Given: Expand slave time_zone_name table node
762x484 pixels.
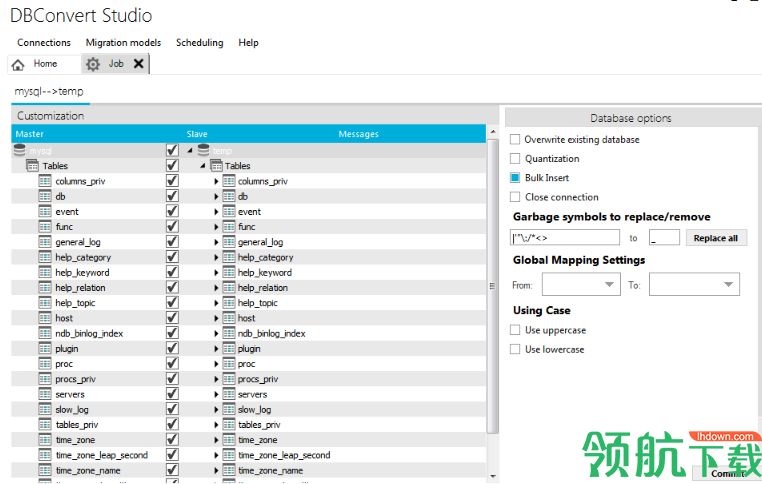Looking at the screenshot, I should point(216,470).
